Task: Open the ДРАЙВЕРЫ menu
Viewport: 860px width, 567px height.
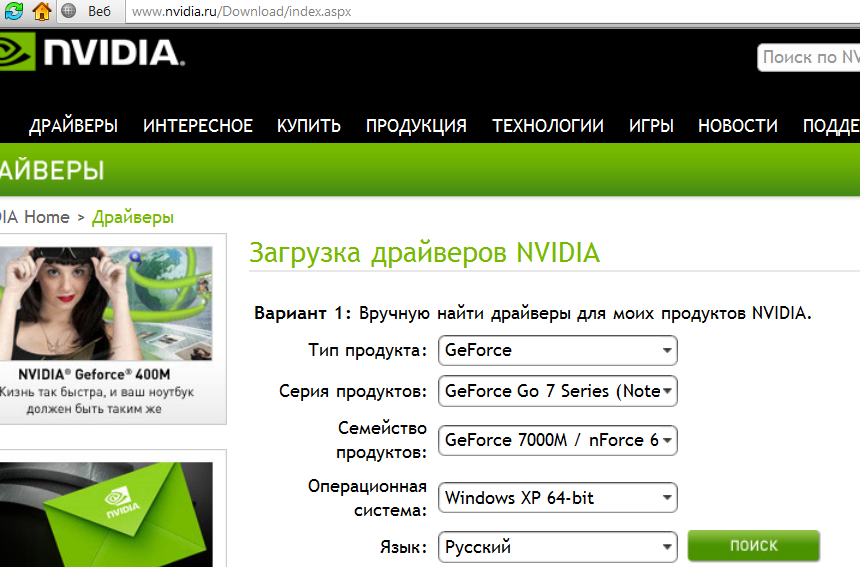Action: coord(73,126)
